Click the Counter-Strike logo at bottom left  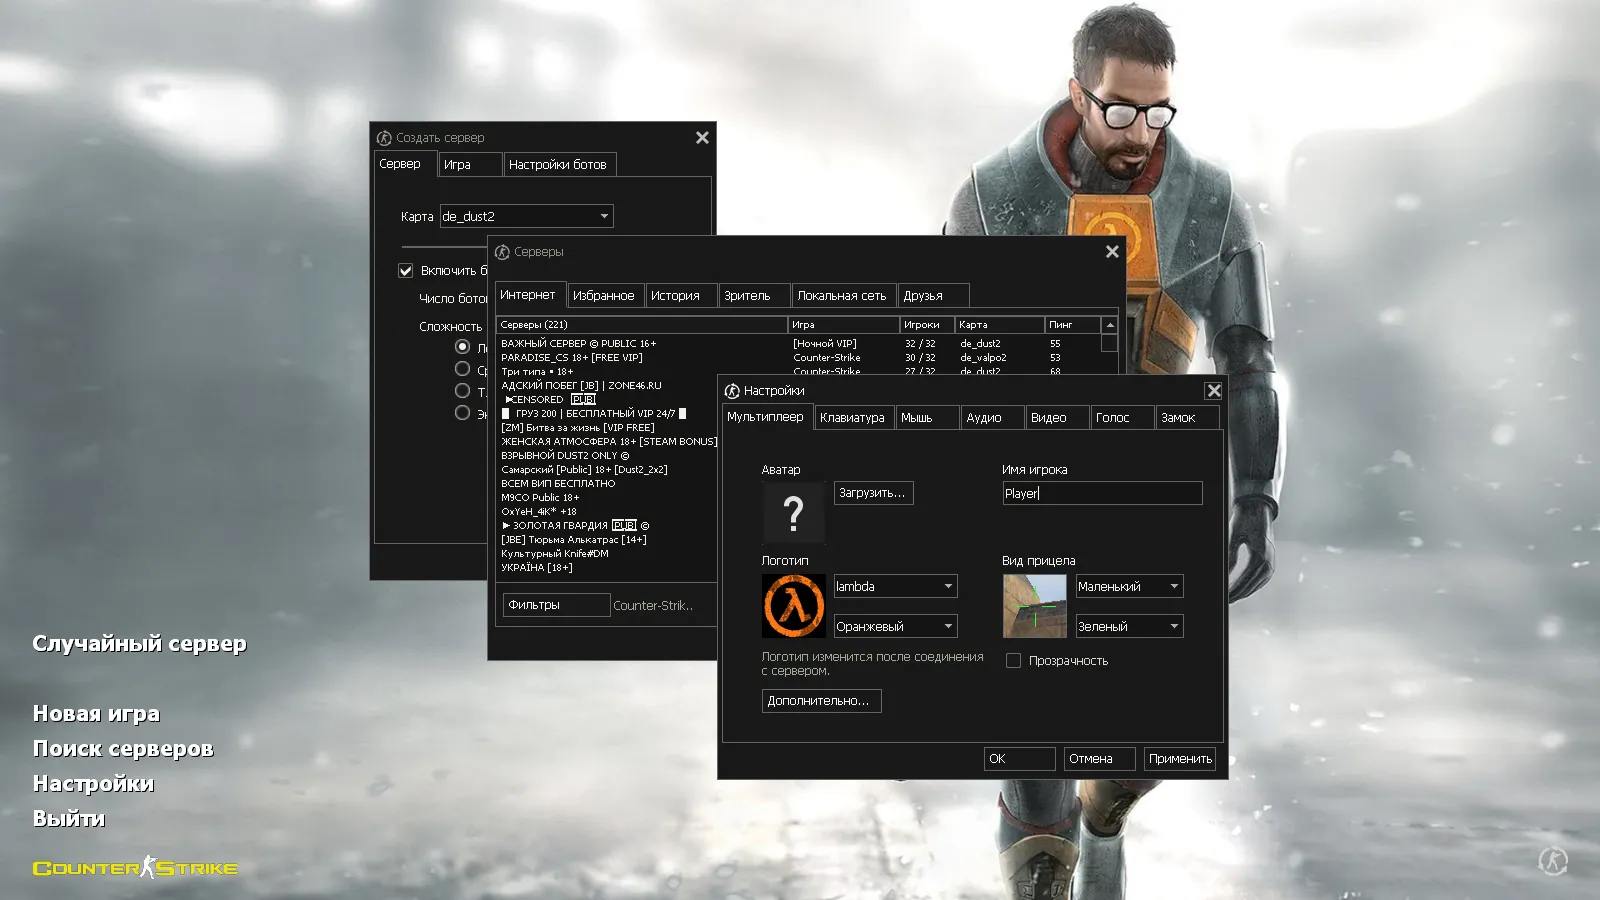pos(135,868)
